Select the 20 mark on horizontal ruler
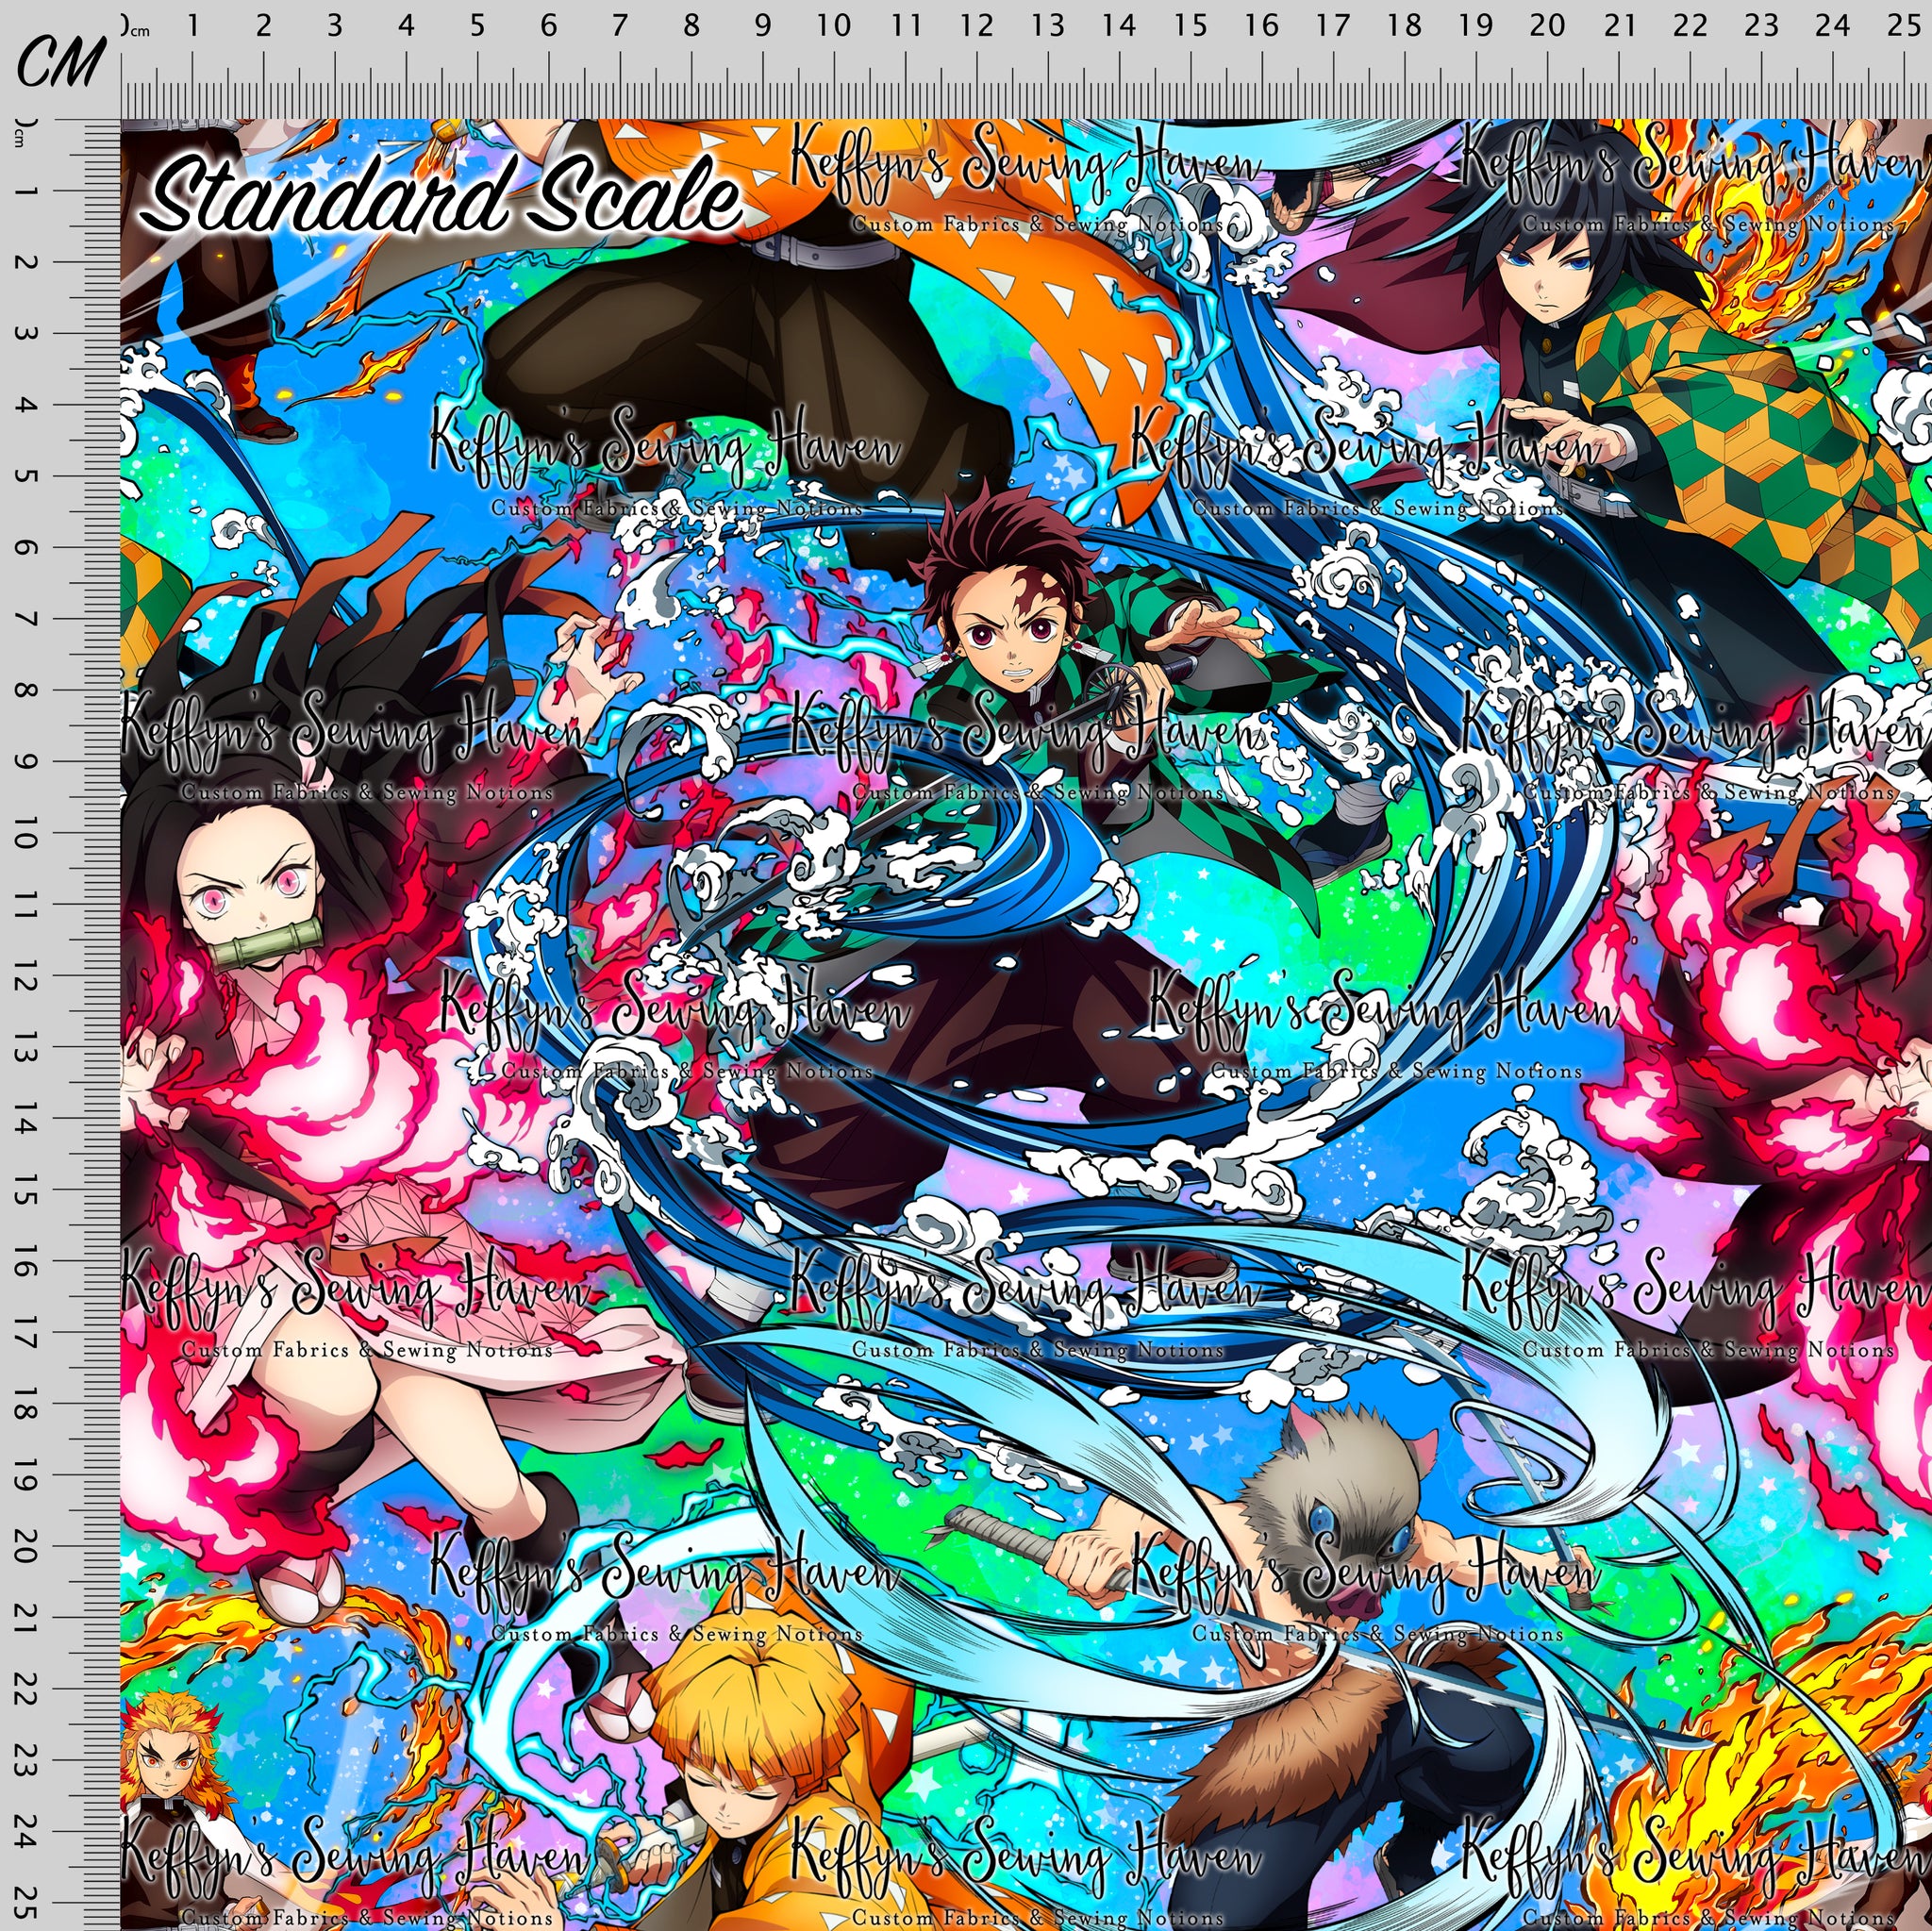Viewport: 1932px width, 1931px height. (x=1547, y=25)
